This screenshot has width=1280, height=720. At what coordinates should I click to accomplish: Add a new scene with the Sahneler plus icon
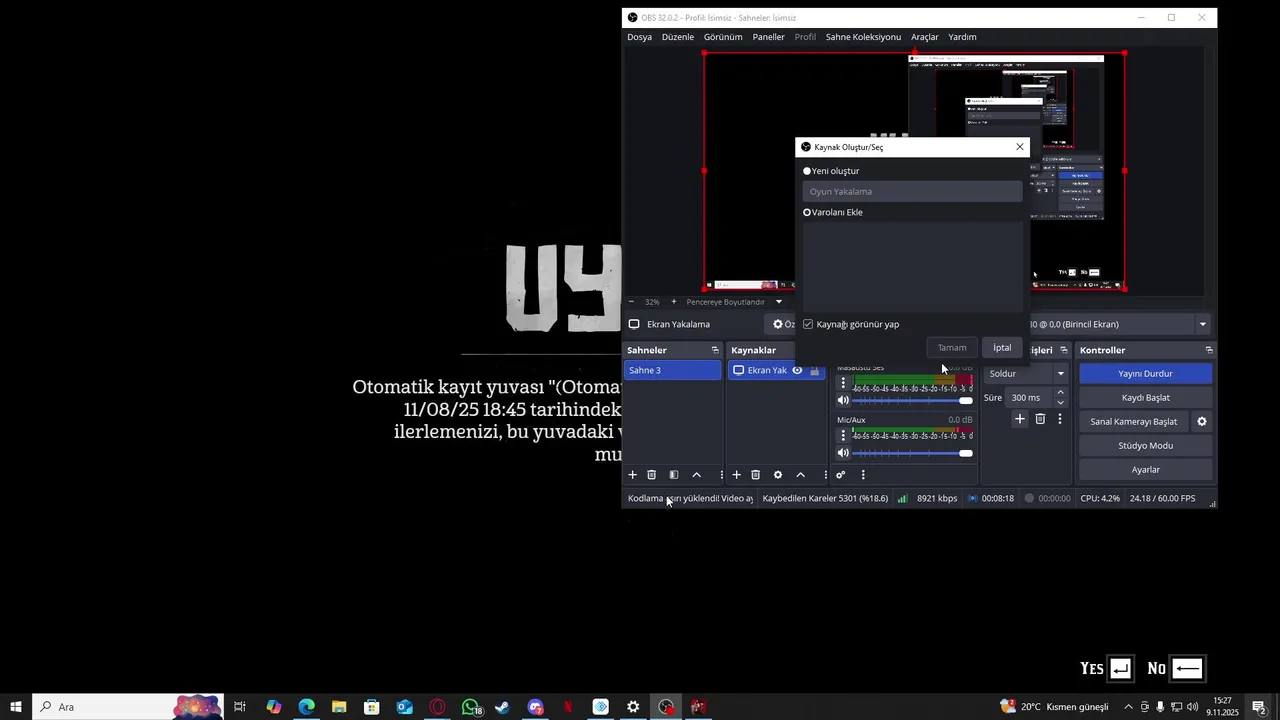pos(632,475)
